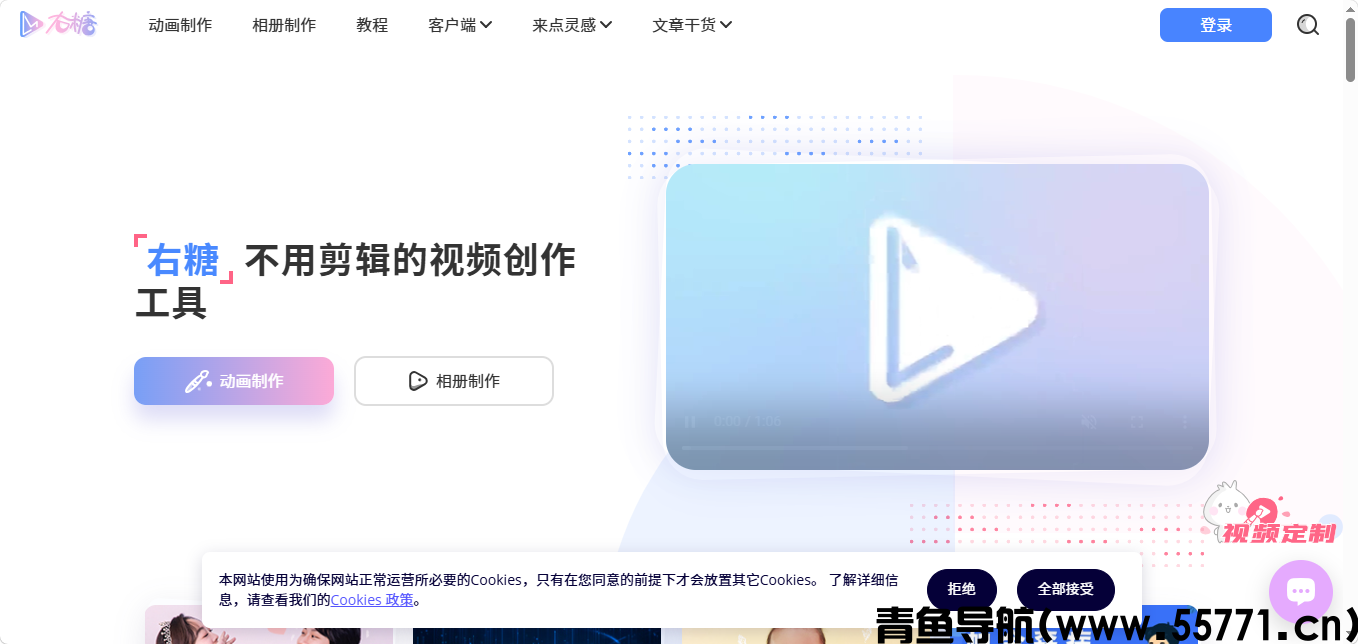This screenshot has height=644, width=1358.
Task: Expand the 来点灵感 dropdown menu
Action: (572, 25)
